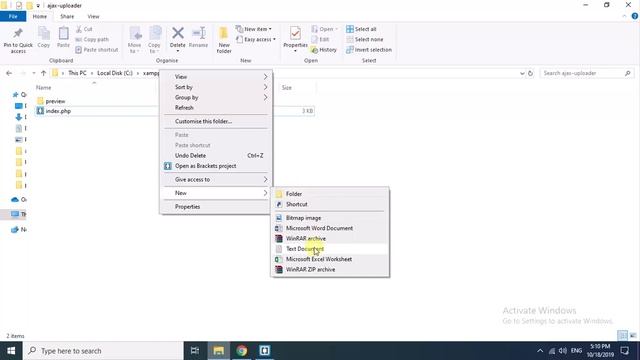Click the Back navigation arrow
The height and width of the screenshot is (360, 640).
point(9,73)
